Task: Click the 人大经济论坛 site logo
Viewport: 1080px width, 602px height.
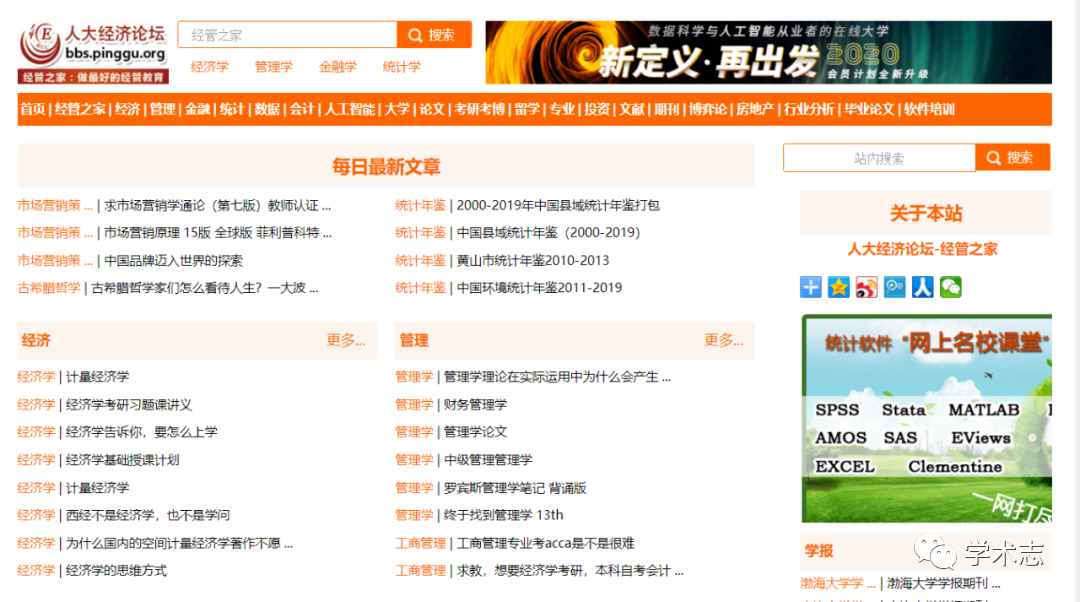Action: point(93,52)
